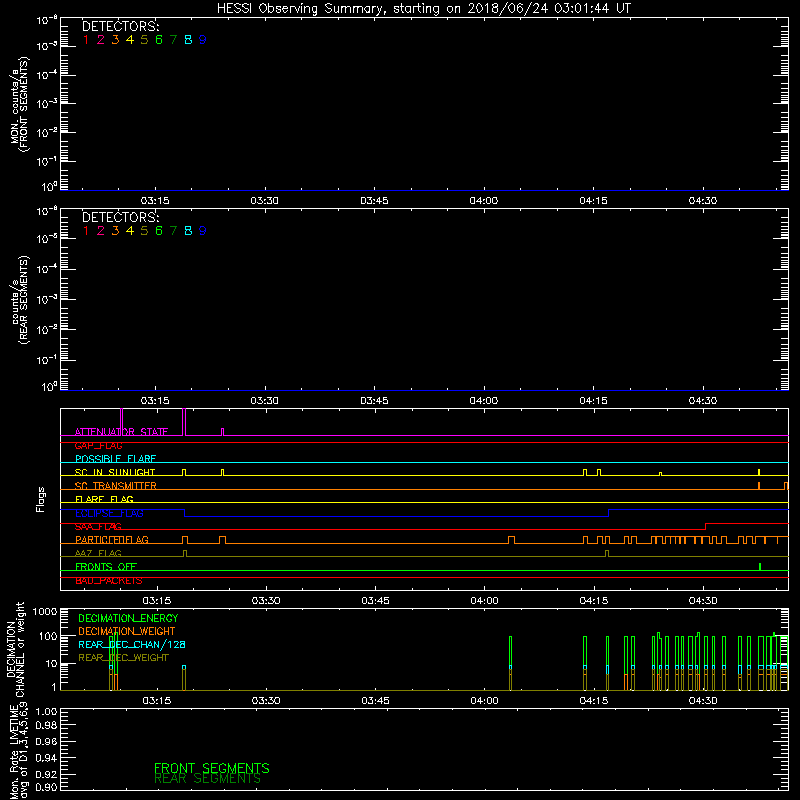800x800 pixels.
Task: Select green detector 6 in rear segments legend
Action: (x=159, y=231)
